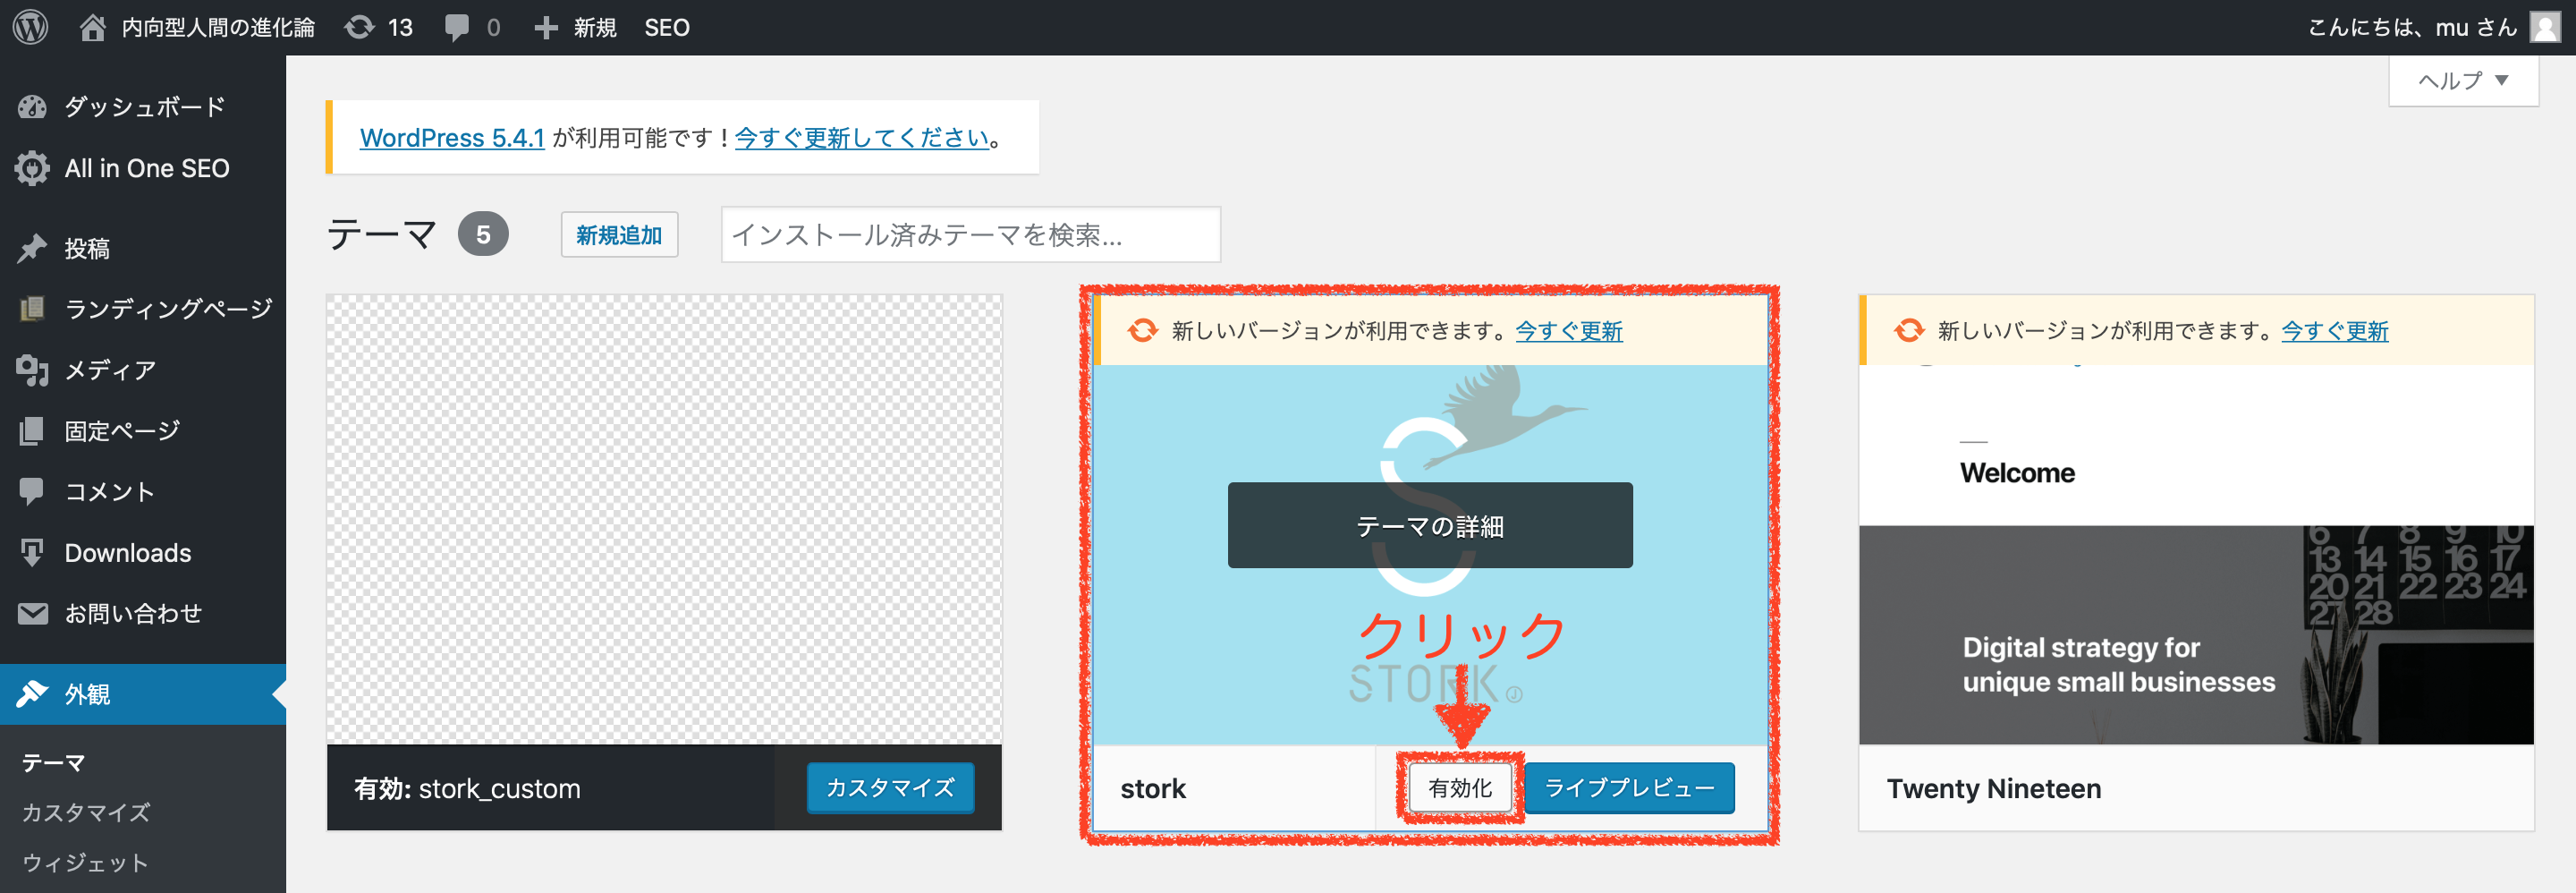Image resolution: width=2576 pixels, height=893 pixels.
Task: Click the Dashboard gauge icon
Action: click(32, 107)
